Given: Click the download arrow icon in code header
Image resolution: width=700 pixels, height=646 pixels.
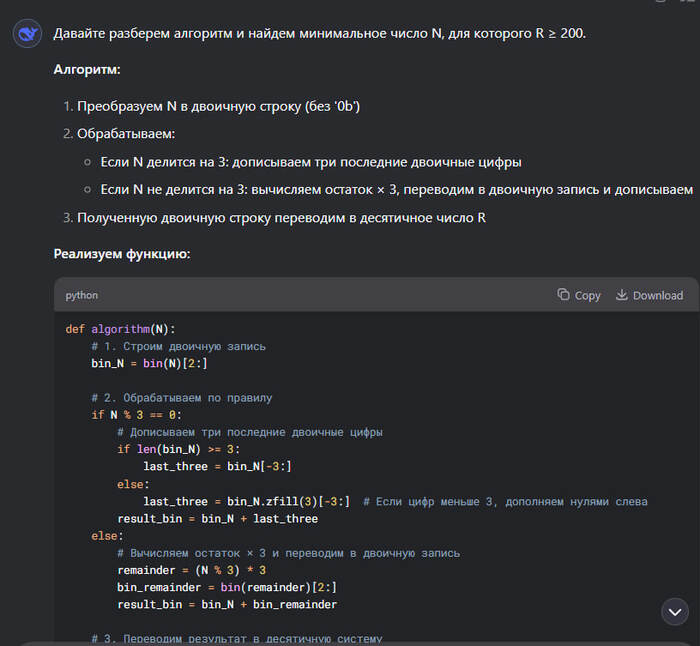Looking at the screenshot, I should (621, 295).
